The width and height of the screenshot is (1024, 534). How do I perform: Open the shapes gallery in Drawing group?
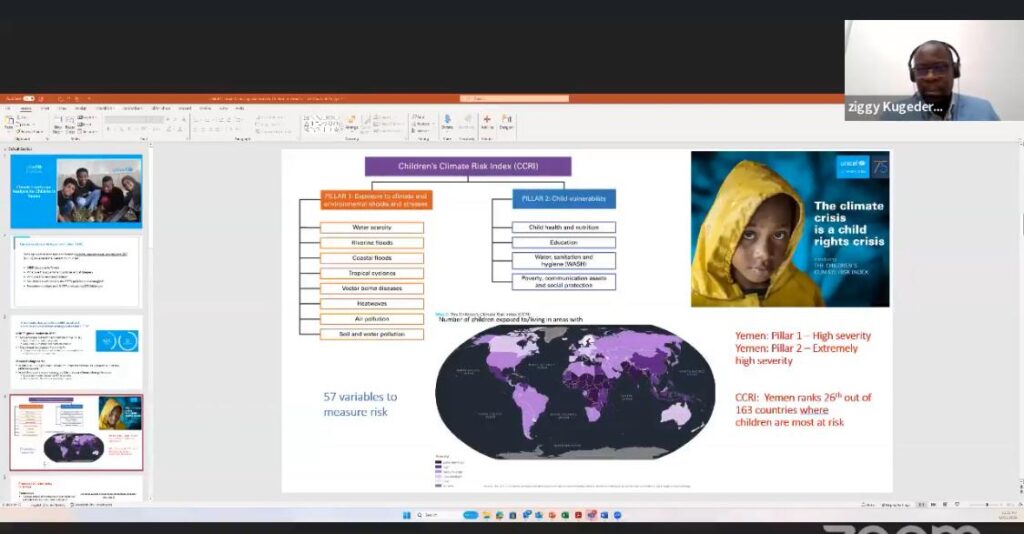[x=321, y=125]
